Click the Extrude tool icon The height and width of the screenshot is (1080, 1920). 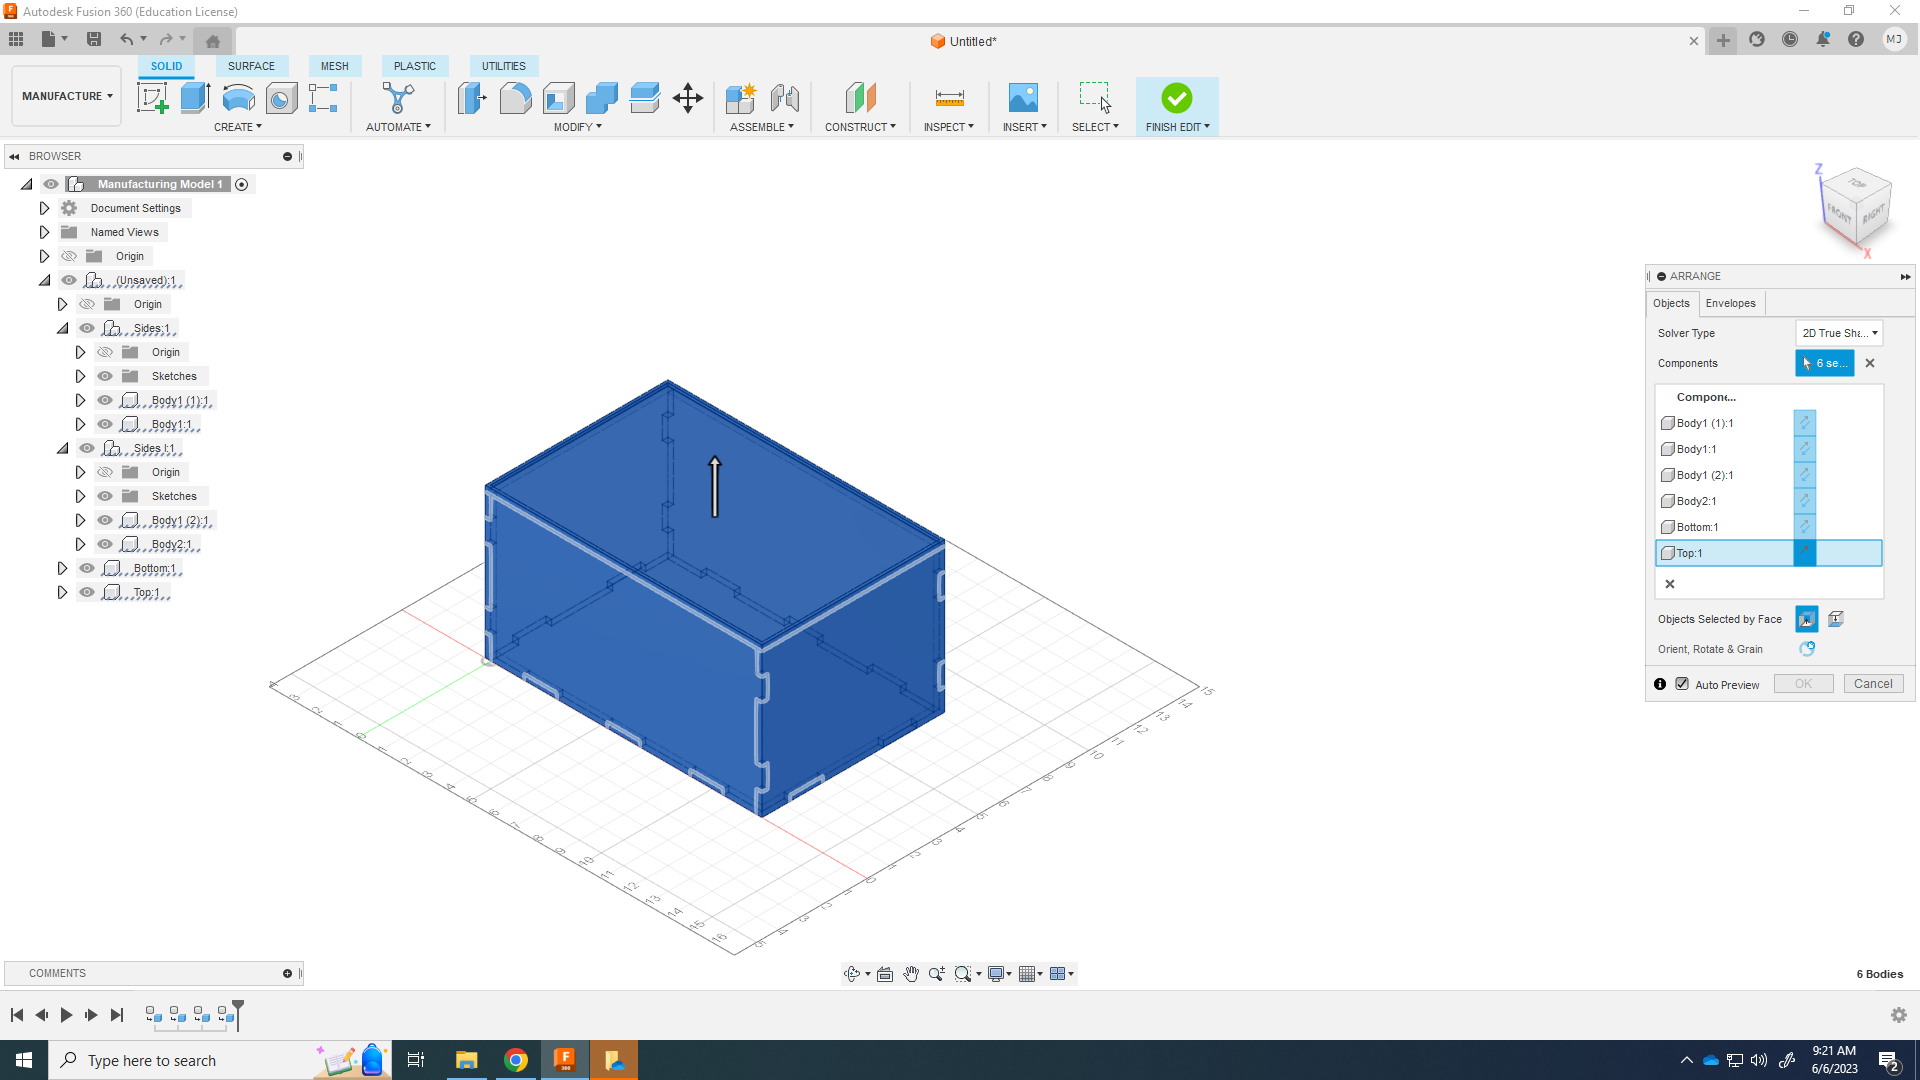click(195, 98)
